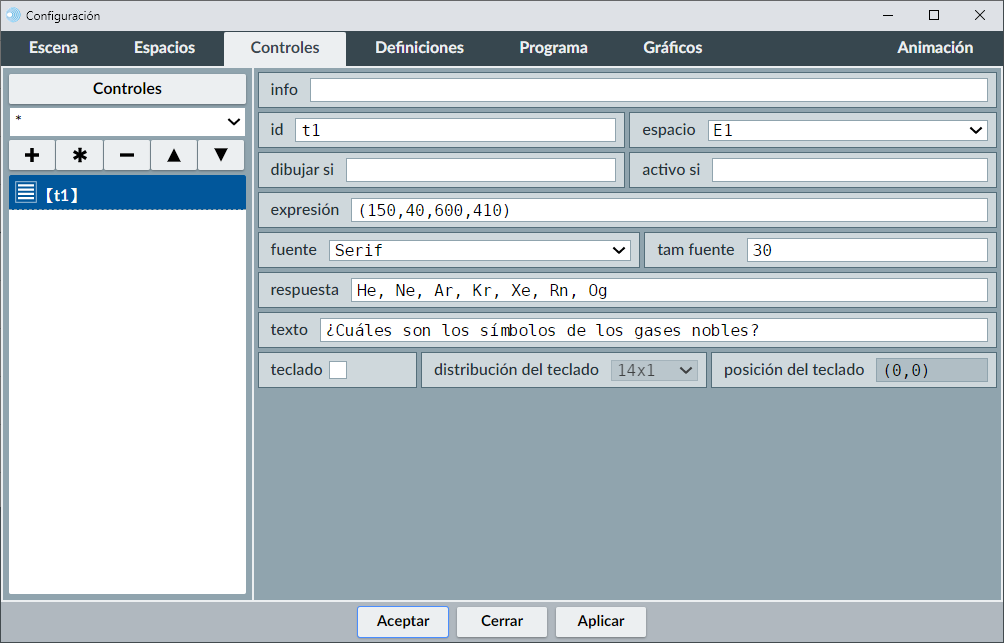Go to the Animación tab

(934, 48)
